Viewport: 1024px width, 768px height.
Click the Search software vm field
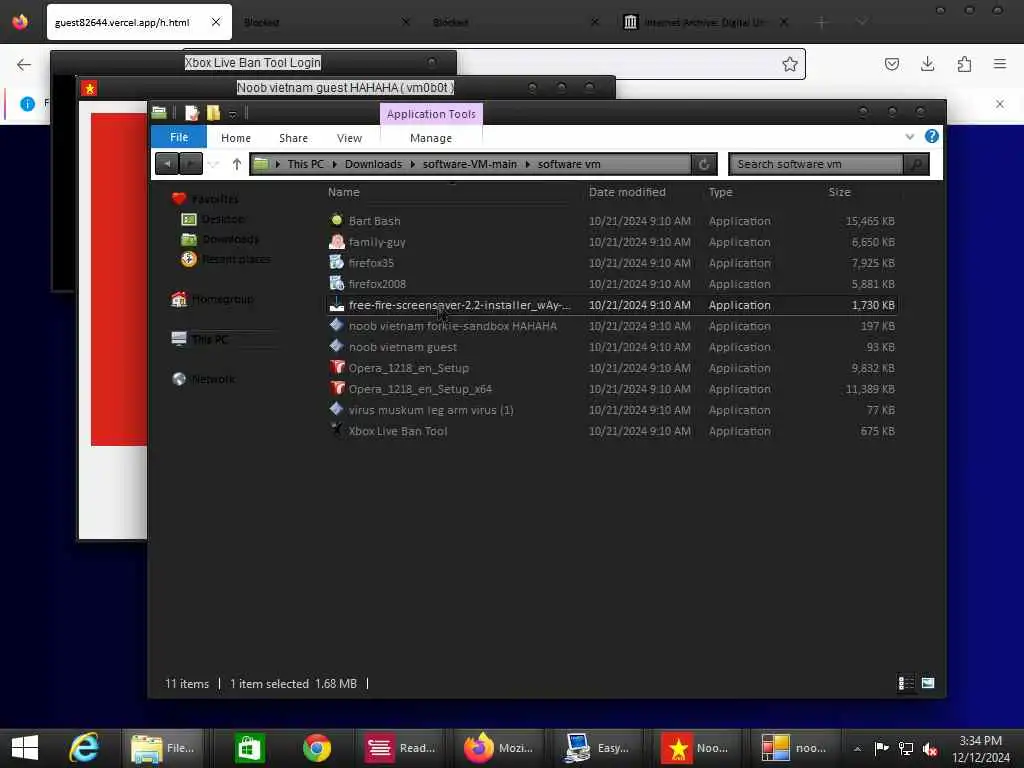pyautogui.click(x=816, y=164)
